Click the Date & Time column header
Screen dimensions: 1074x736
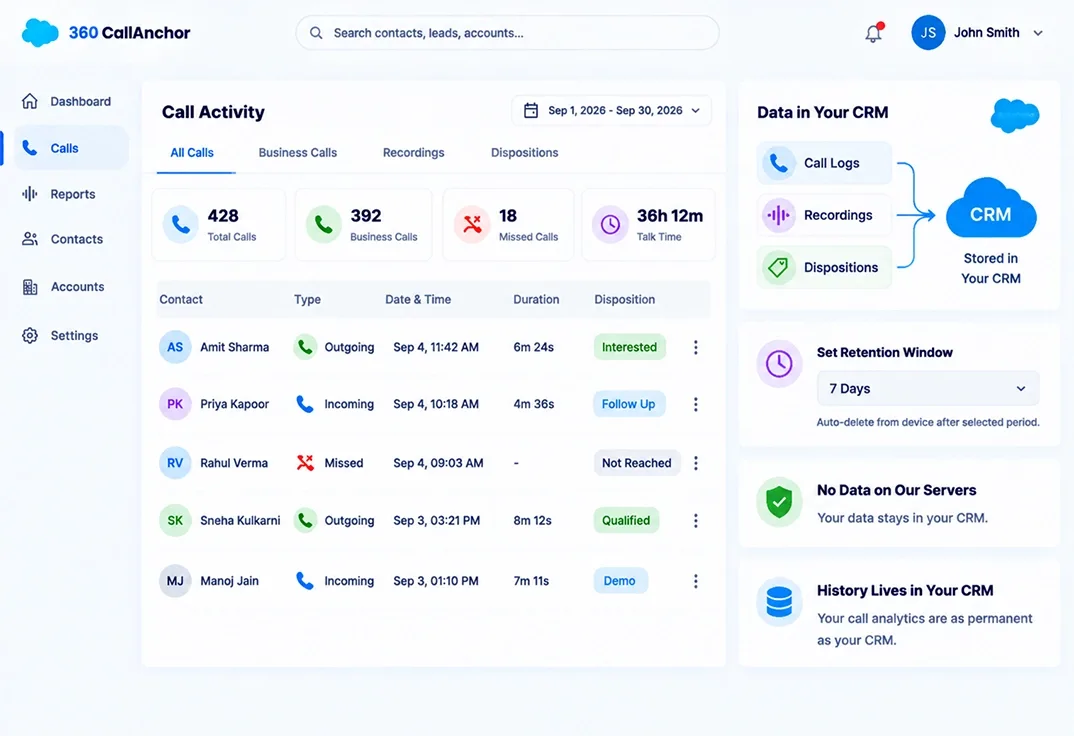tap(418, 299)
